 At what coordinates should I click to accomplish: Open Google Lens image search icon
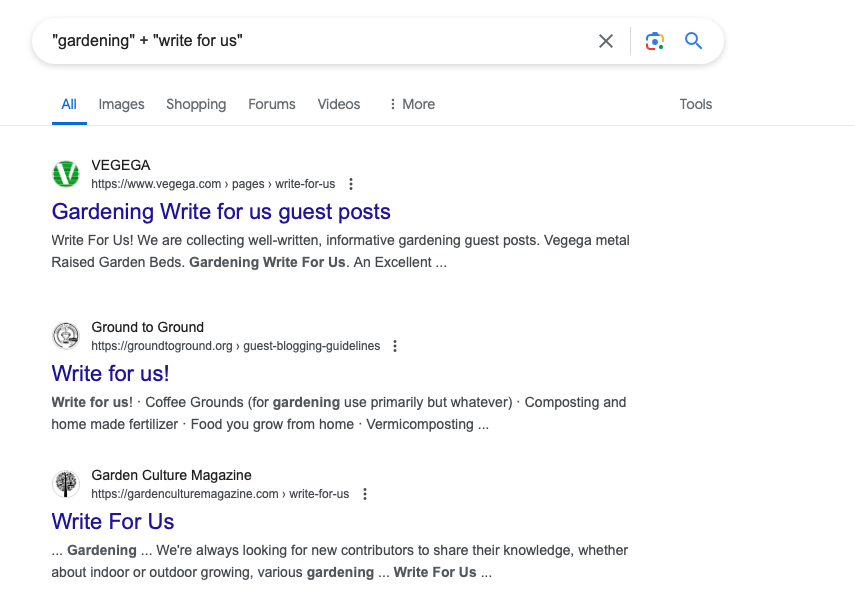654,41
